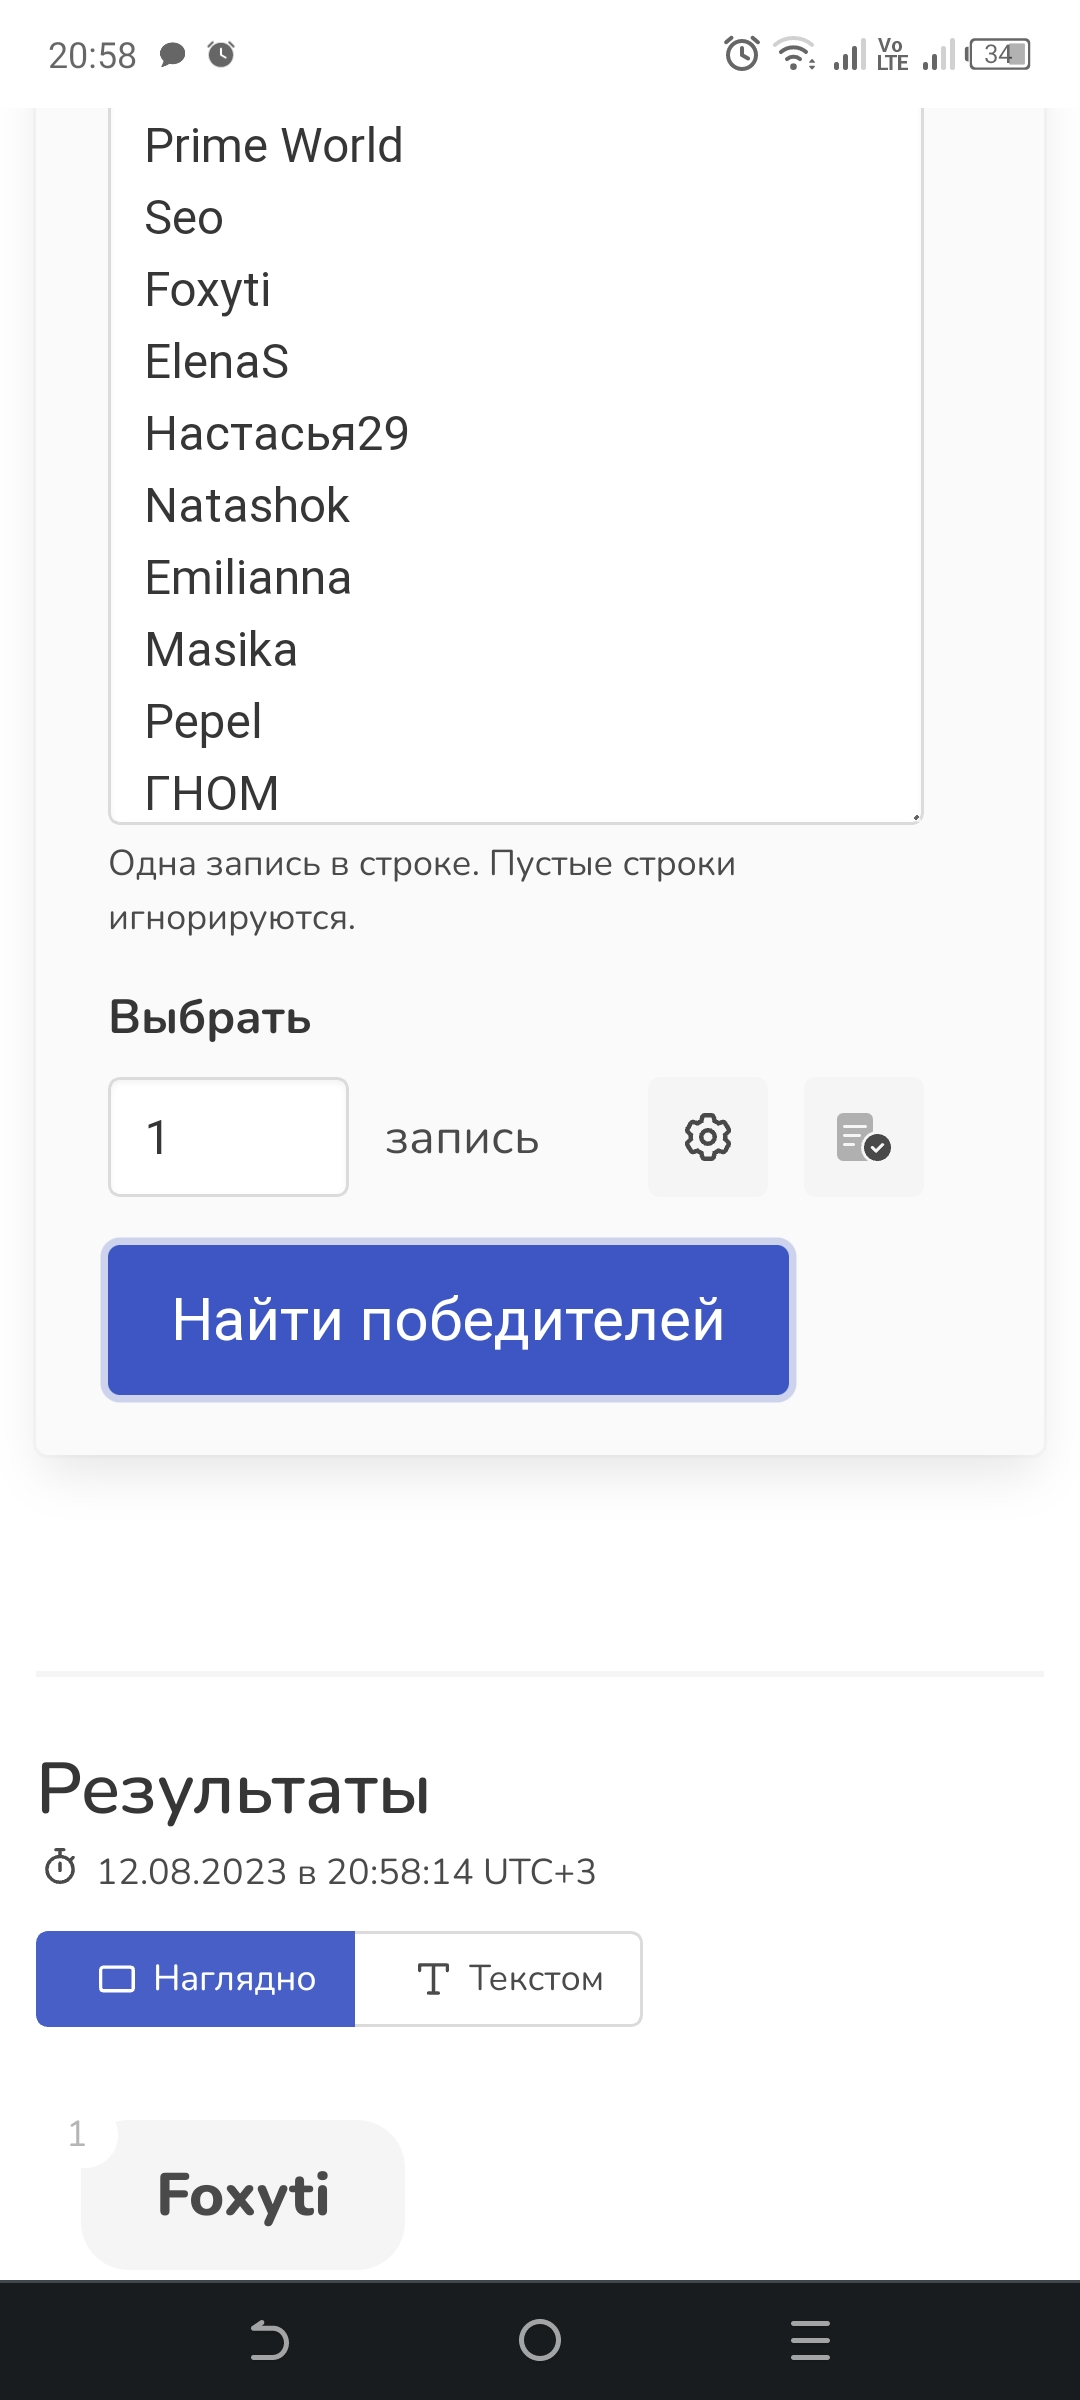Click the Pepel entry in the textarea

click(x=203, y=722)
